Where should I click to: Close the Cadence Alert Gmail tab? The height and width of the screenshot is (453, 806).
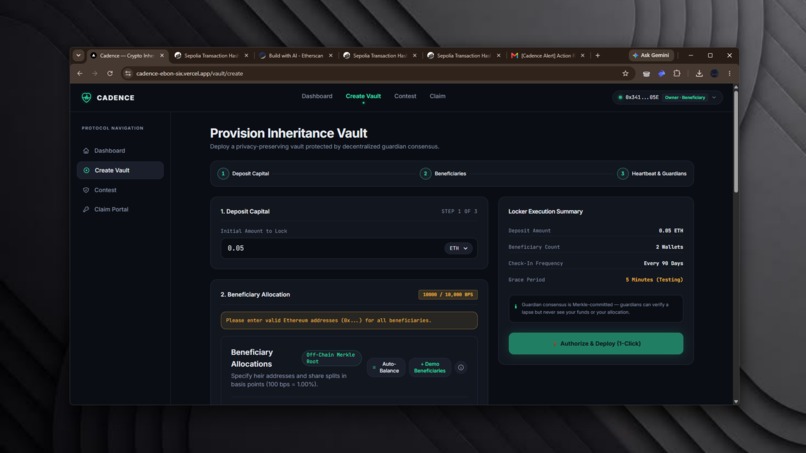[582, 56]
